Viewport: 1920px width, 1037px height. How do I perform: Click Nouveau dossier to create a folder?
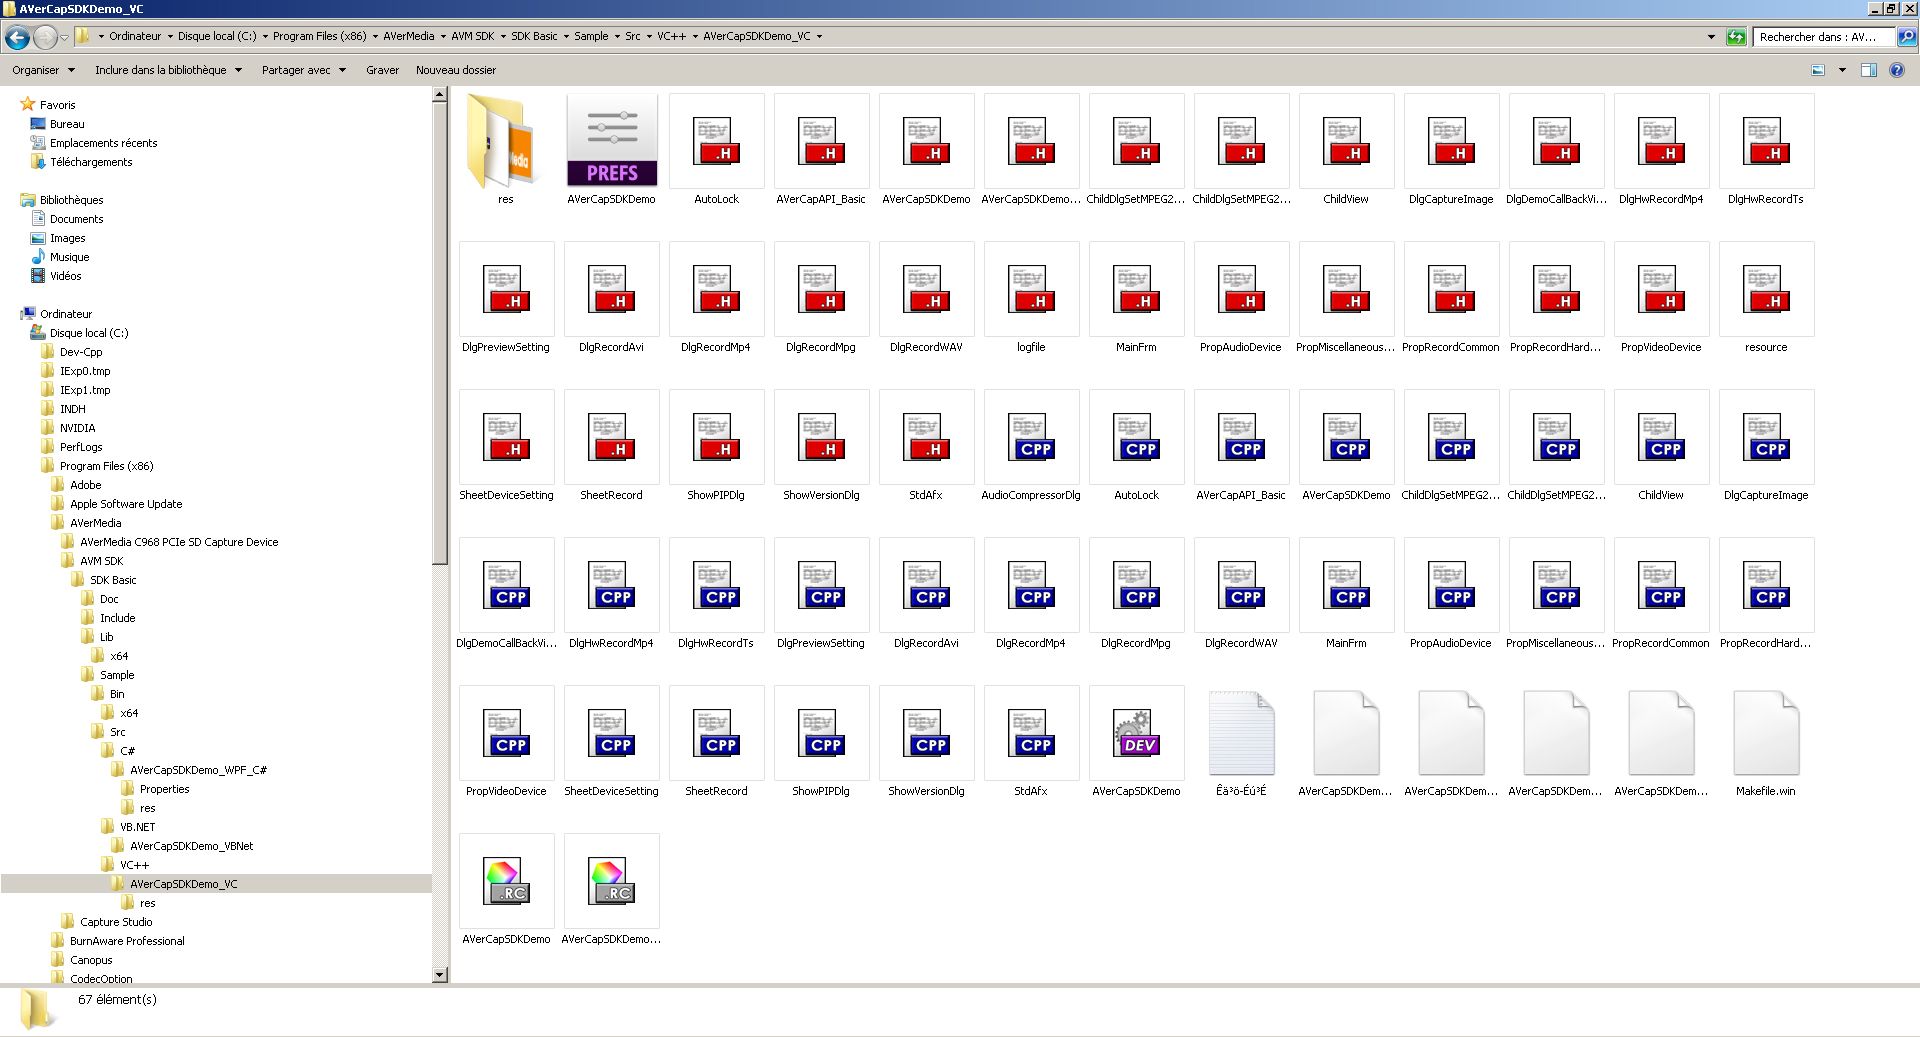point(456,70)
